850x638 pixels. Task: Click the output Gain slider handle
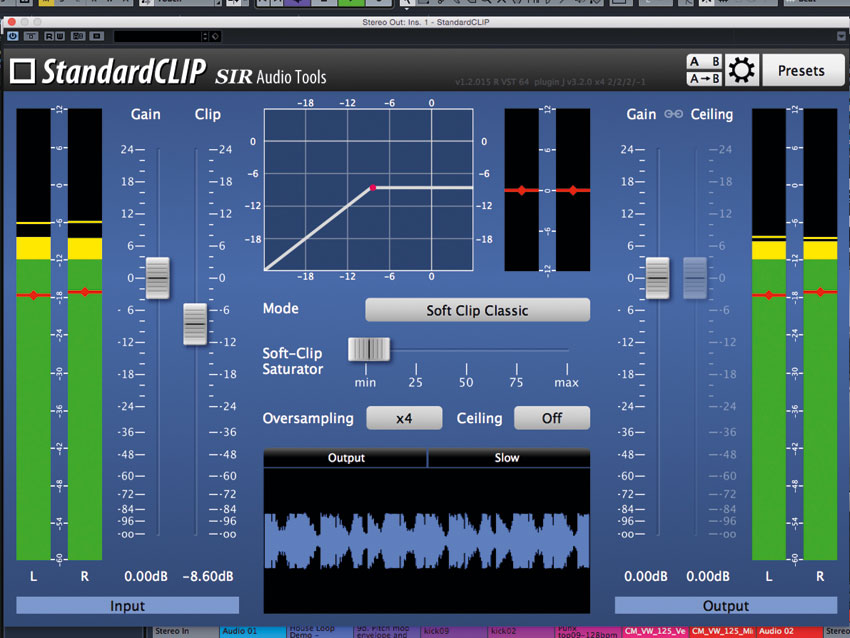tap(658, 278)
